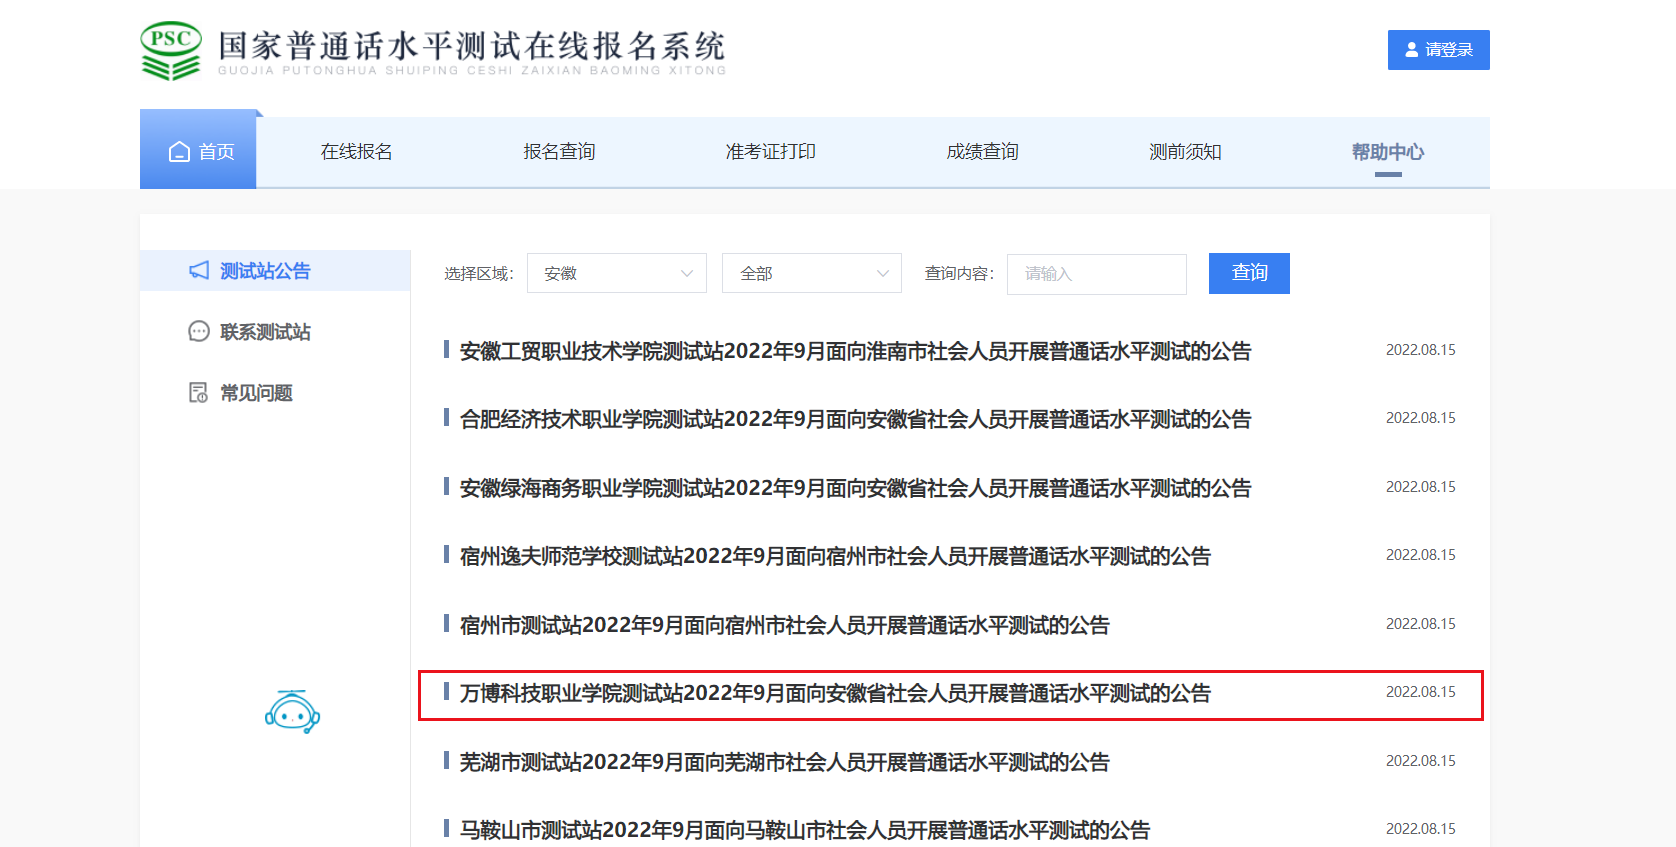This screenshot has width=1676, height=847.
Task: Open the 成绩查询 menu item
Action: coord(983,152)
